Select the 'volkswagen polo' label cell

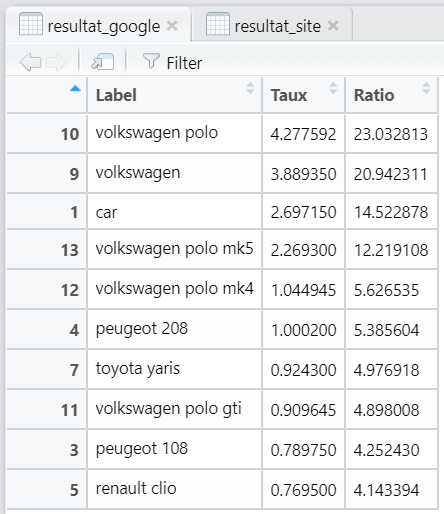pyautogui.click(x=174, y=134)
